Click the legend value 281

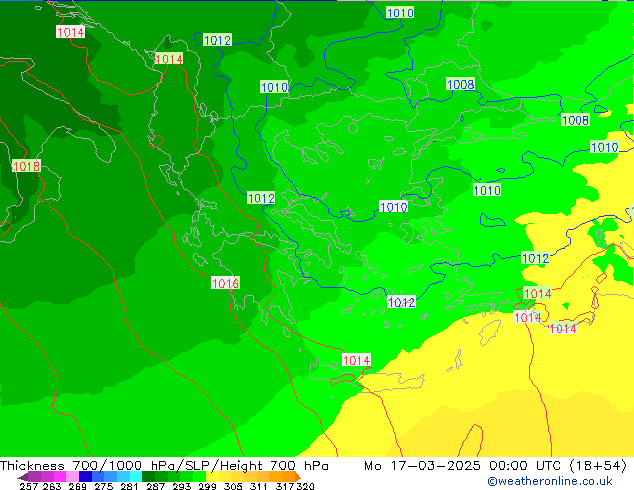pyautogui.click(x=129, y=486)
